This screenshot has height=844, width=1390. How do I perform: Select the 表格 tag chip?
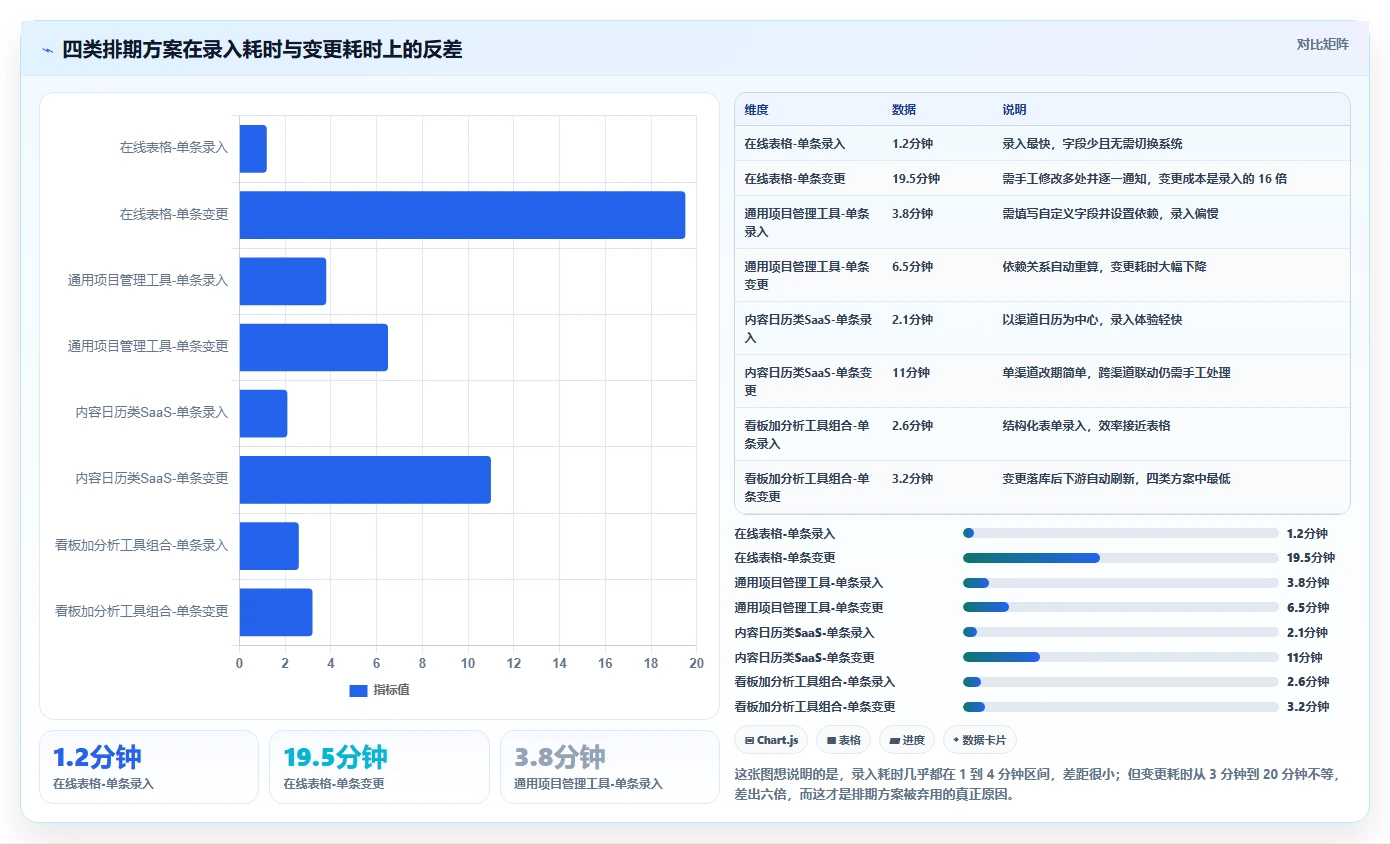843,740
